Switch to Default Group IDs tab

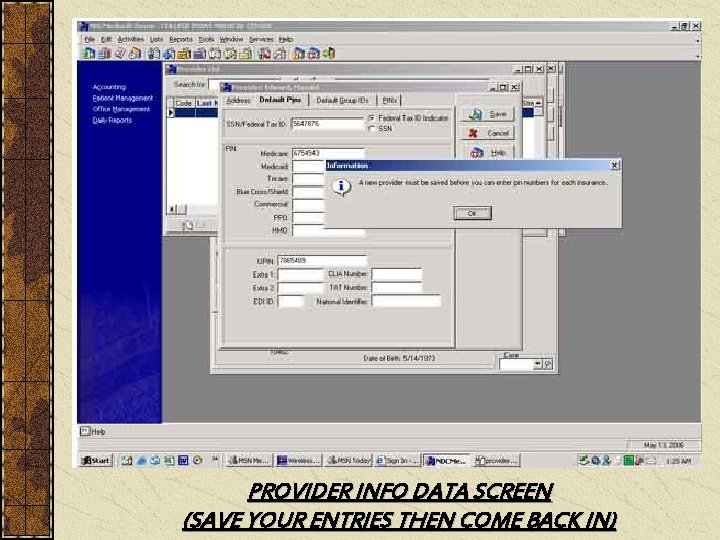[343, 100]
